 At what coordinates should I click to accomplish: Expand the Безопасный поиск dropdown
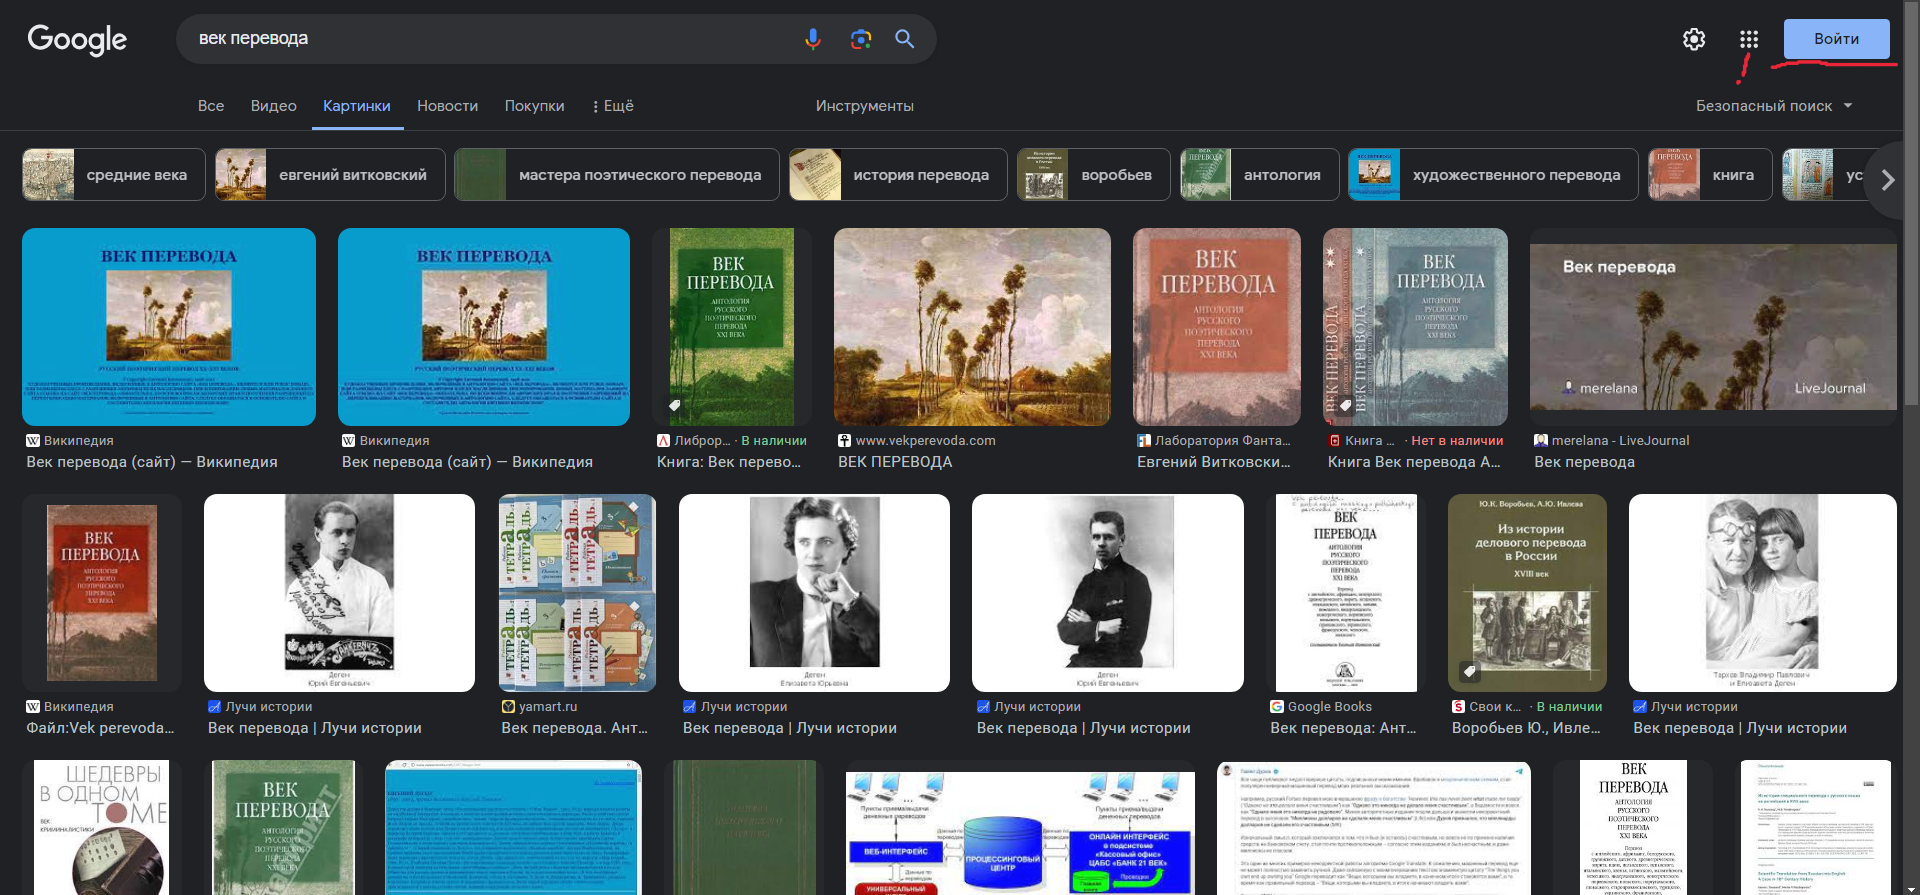(1774, 106)
